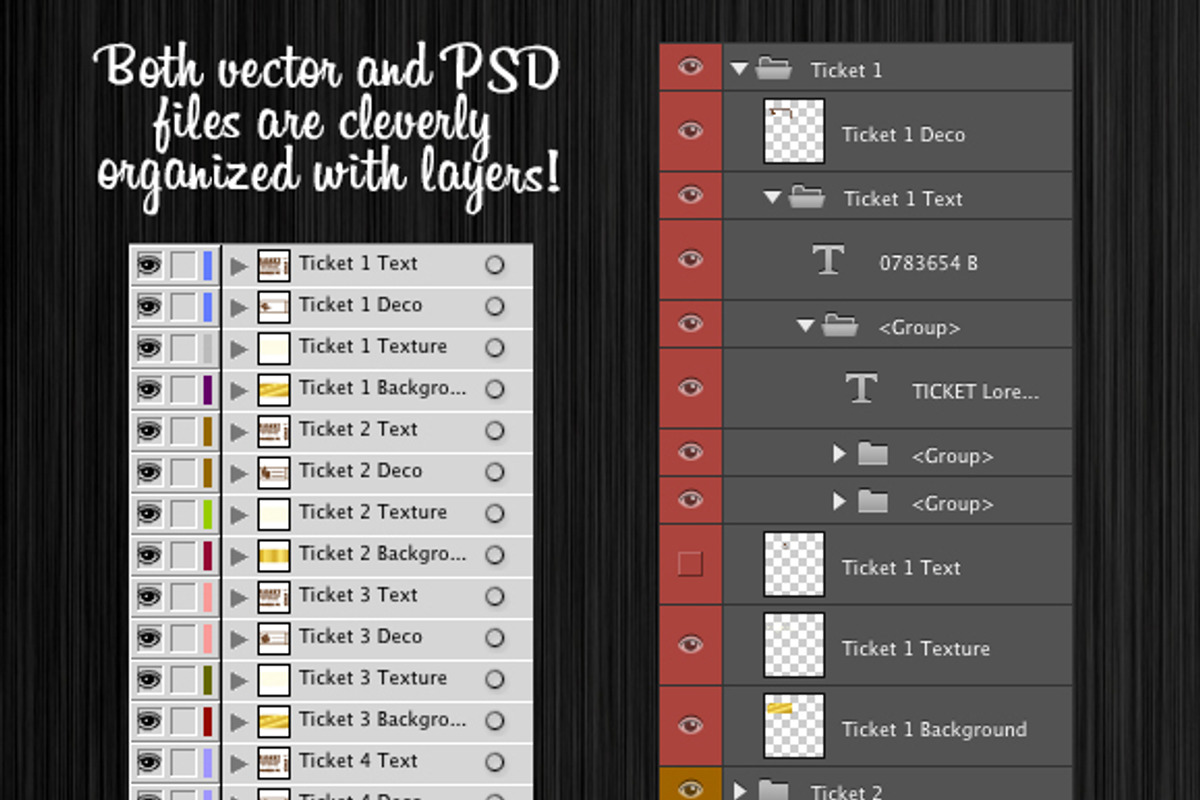1200x800 pixels.
Task: Click Ticket 2 Backgro... gold thumbnail
Action: 273,555
